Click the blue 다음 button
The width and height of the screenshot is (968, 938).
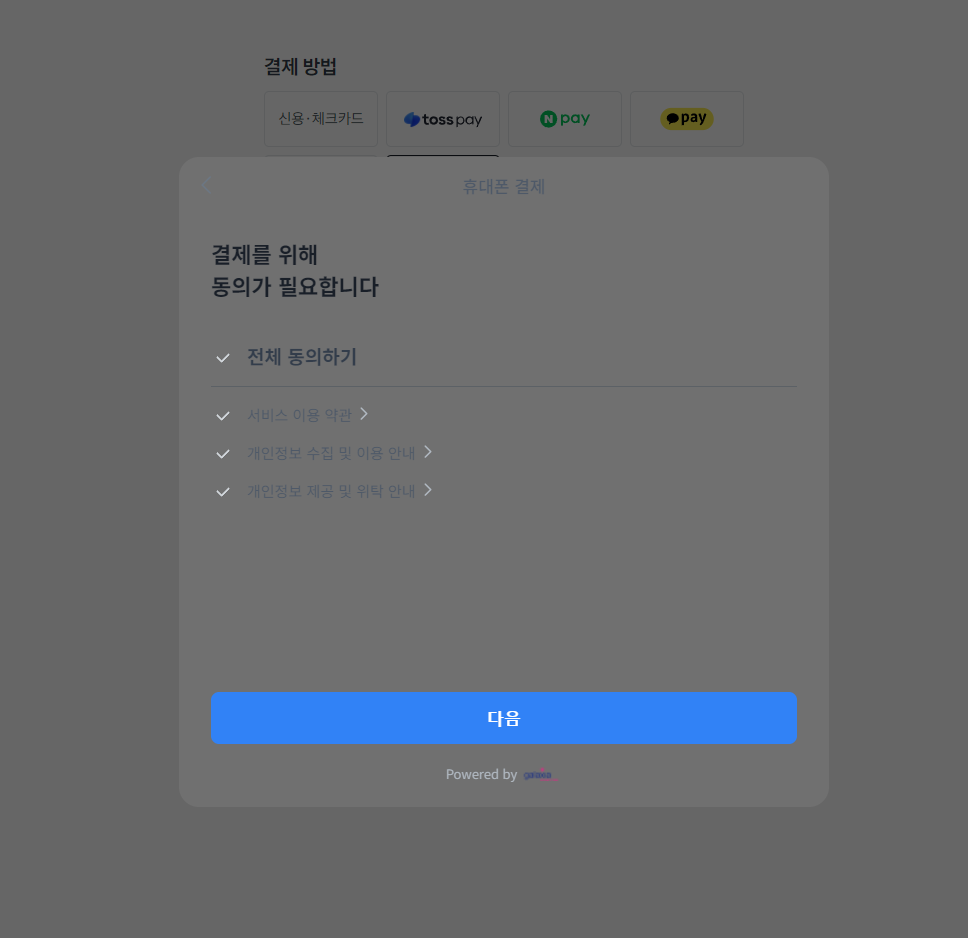pos(504,718)
